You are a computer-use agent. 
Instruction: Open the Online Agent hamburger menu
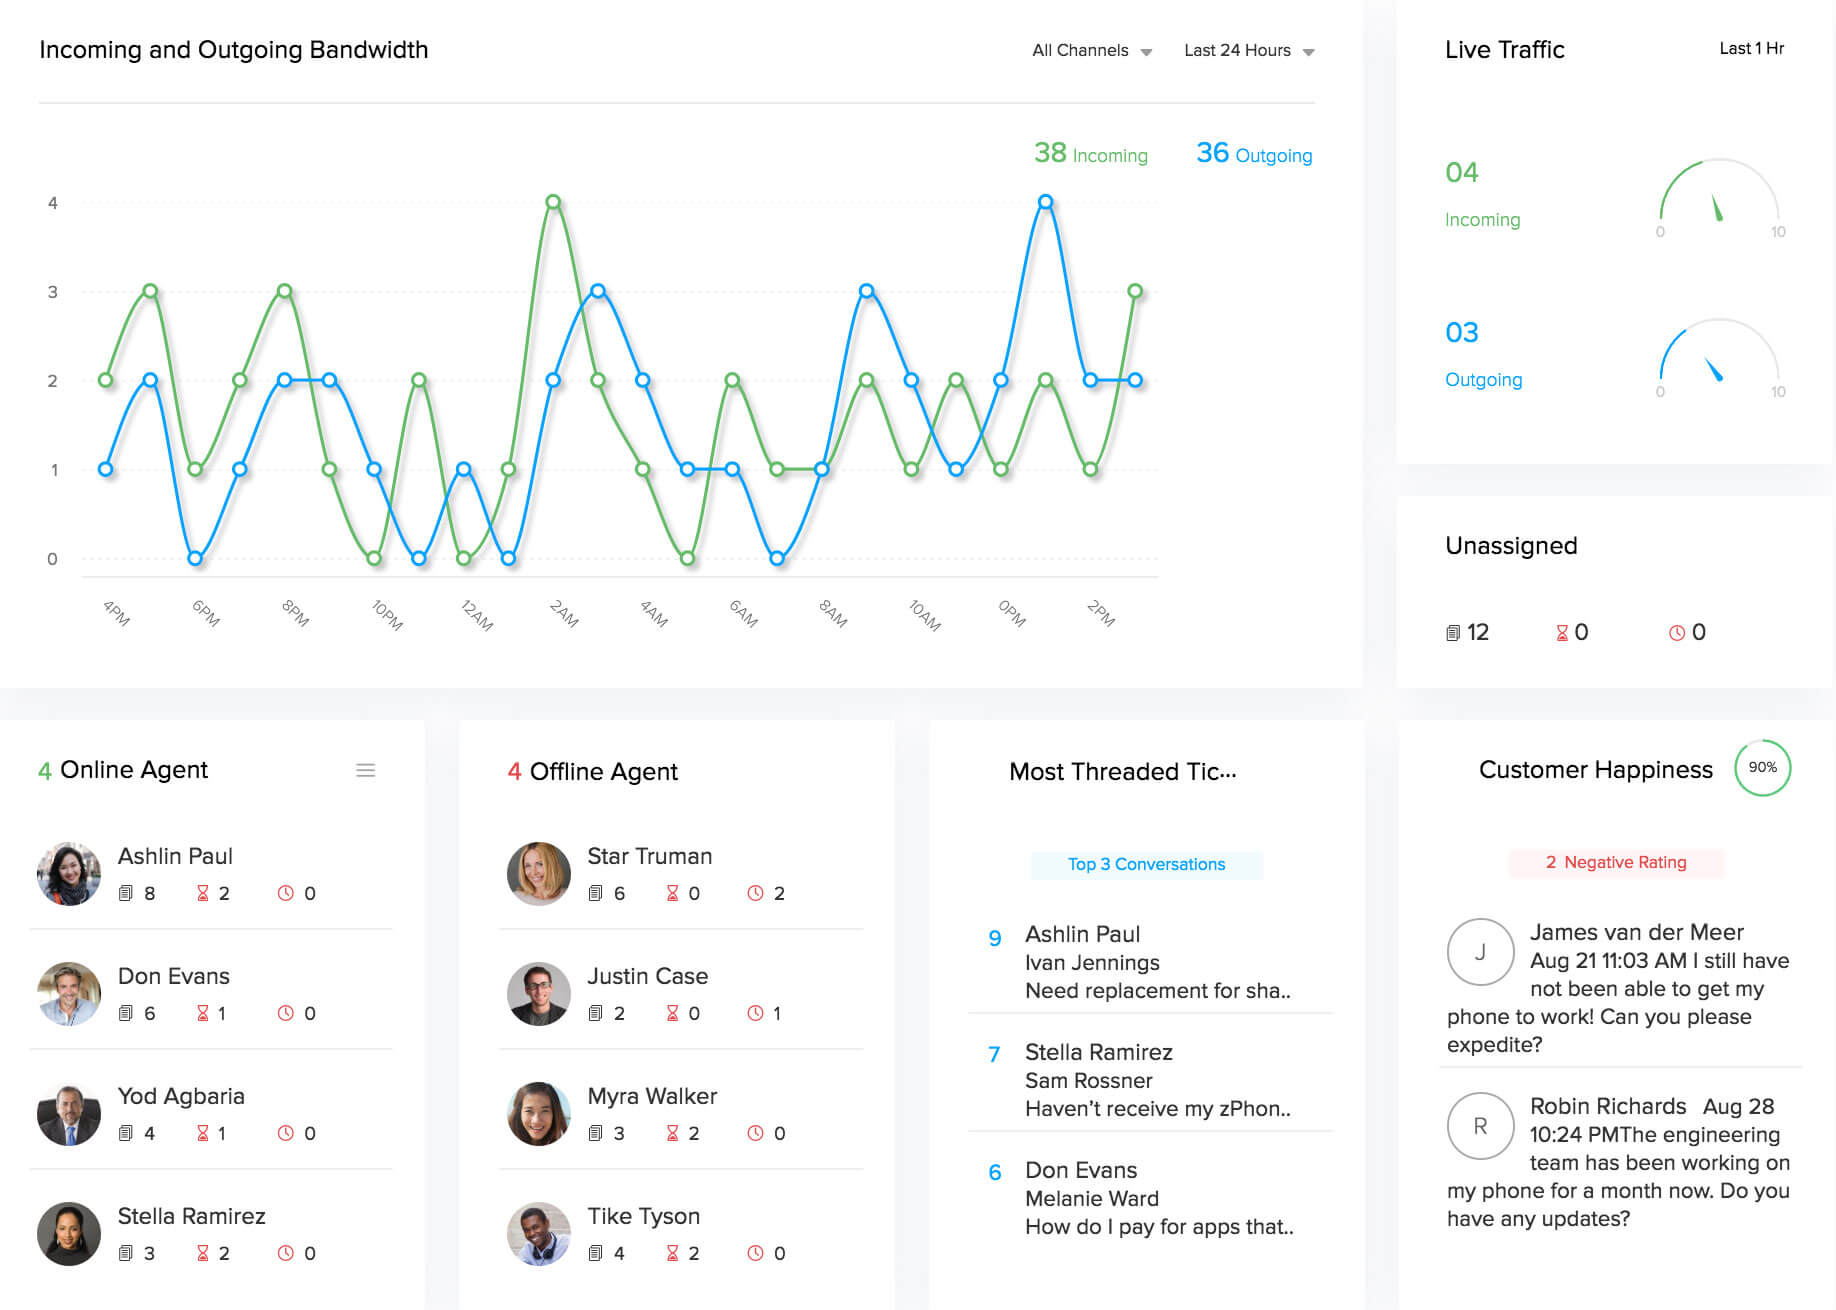(x=366, y=770)
